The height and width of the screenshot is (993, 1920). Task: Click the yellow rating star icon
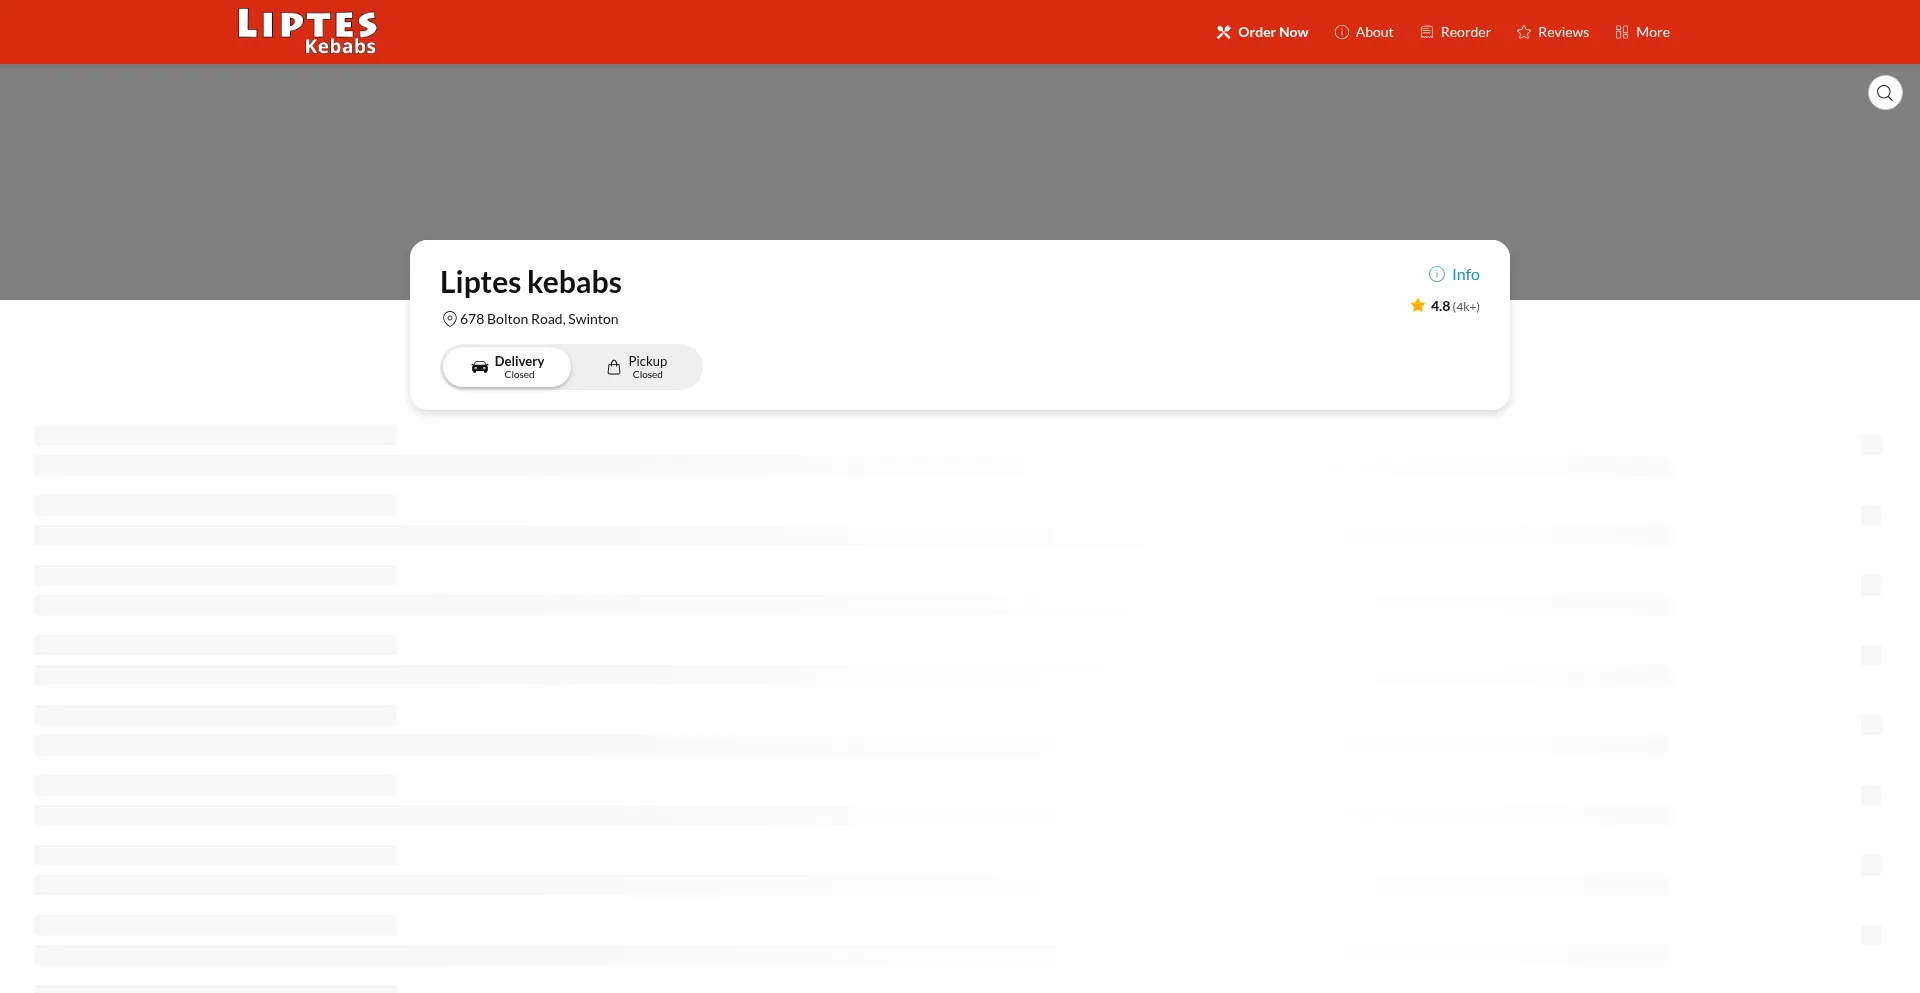point(1418,306)
